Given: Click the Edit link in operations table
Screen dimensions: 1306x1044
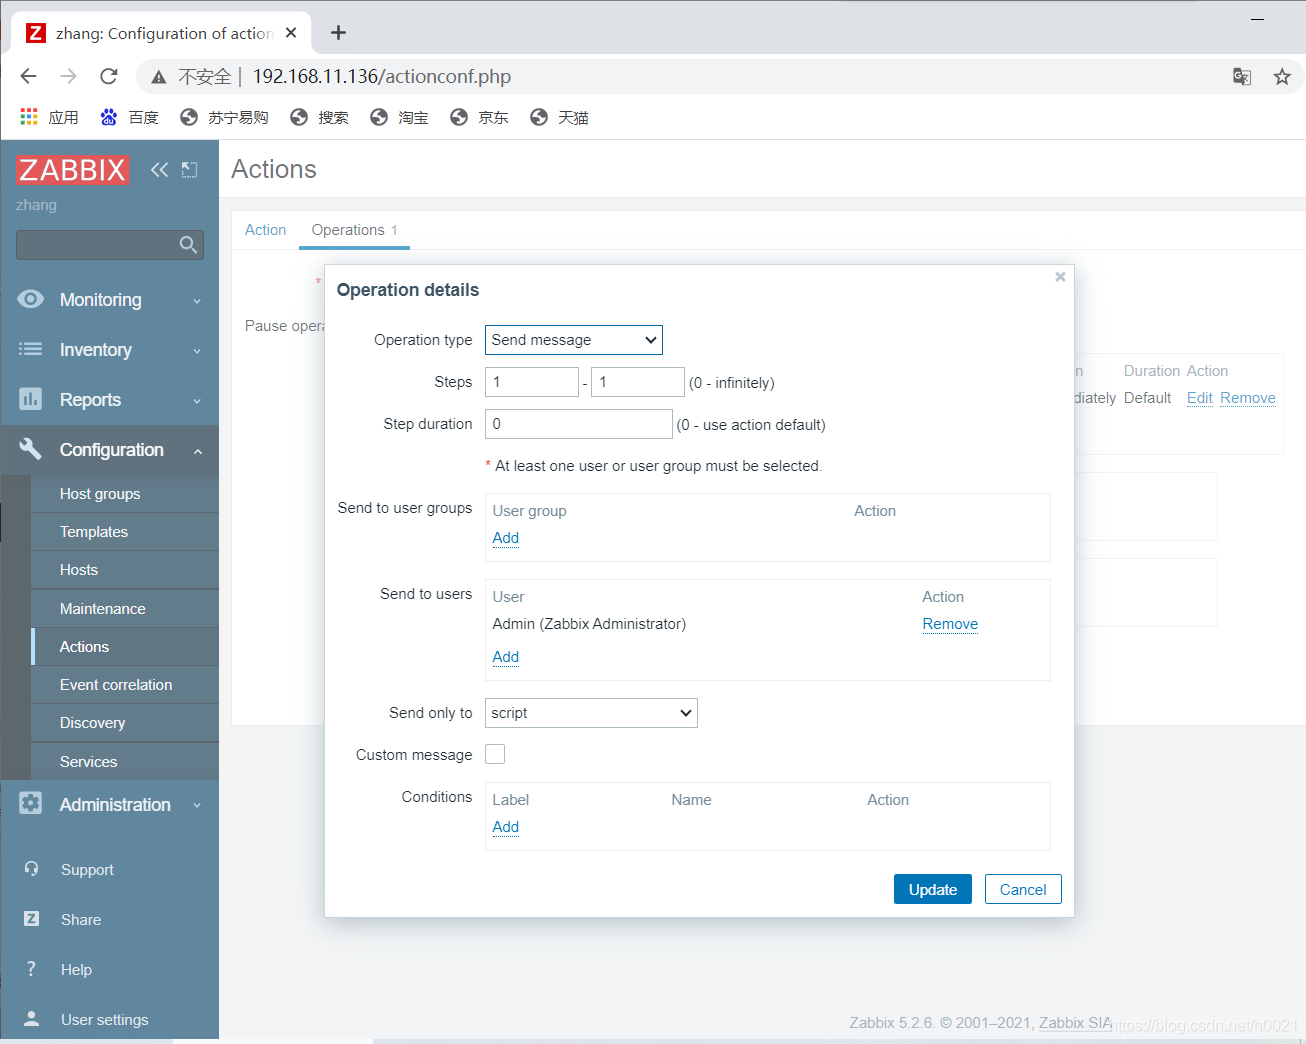Looking at the screenshot, I should (x=1200, y=398).
